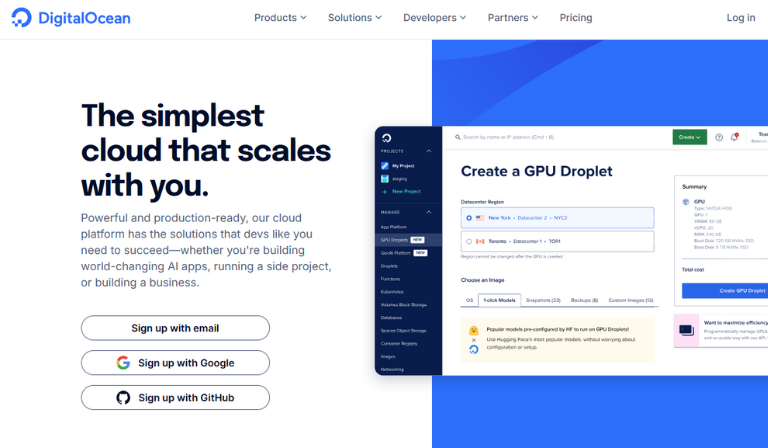Screen dimensions: 768x448
Task: Click the Canada flag icon
Action: pyautogui.click(x=480, y=241)
